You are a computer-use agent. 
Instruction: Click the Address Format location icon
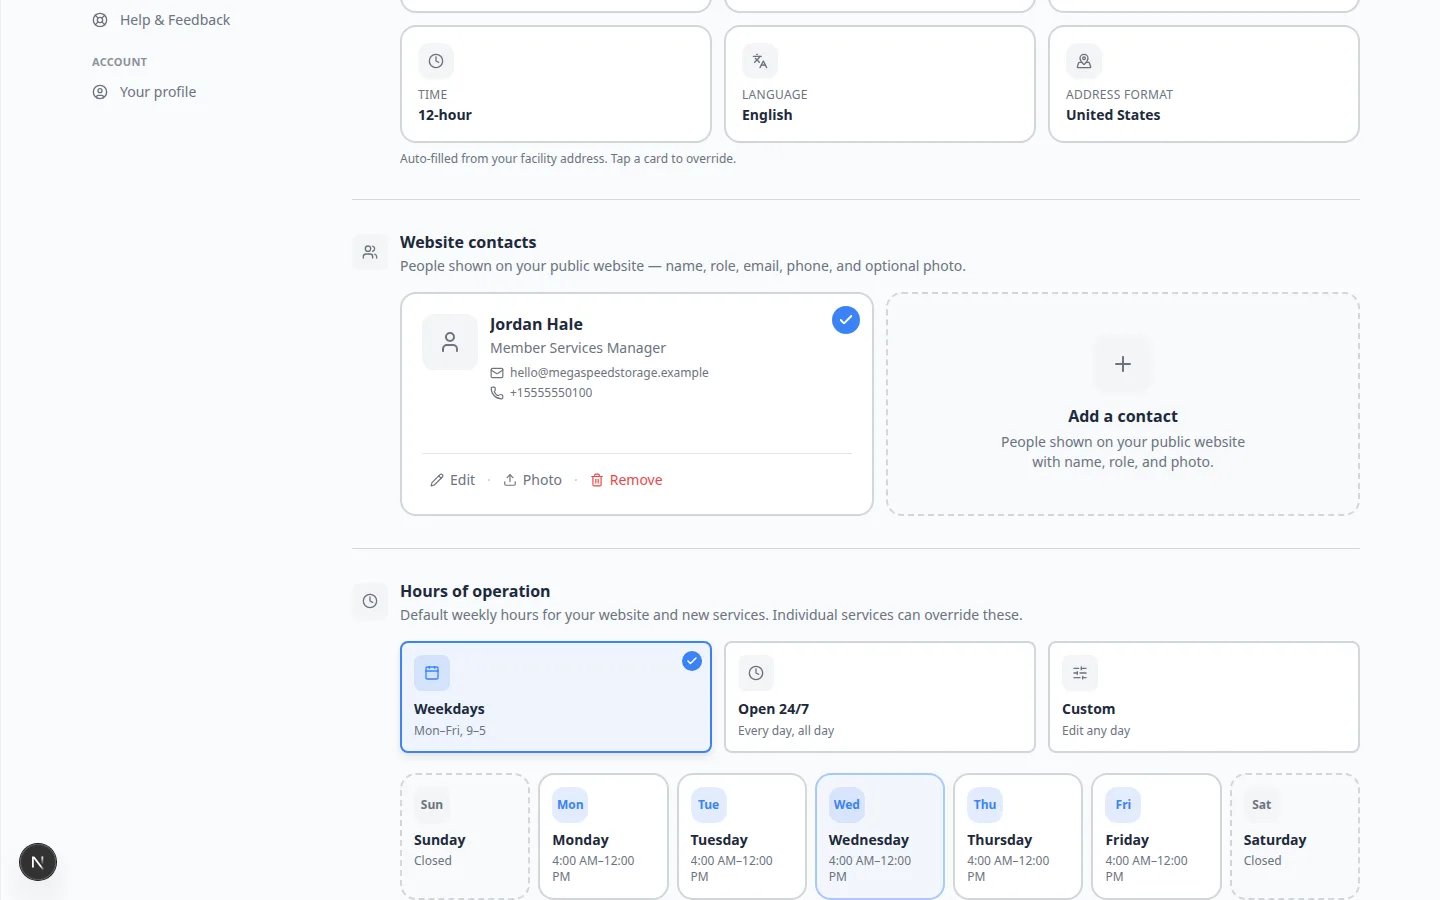[x=1084, y=61]
